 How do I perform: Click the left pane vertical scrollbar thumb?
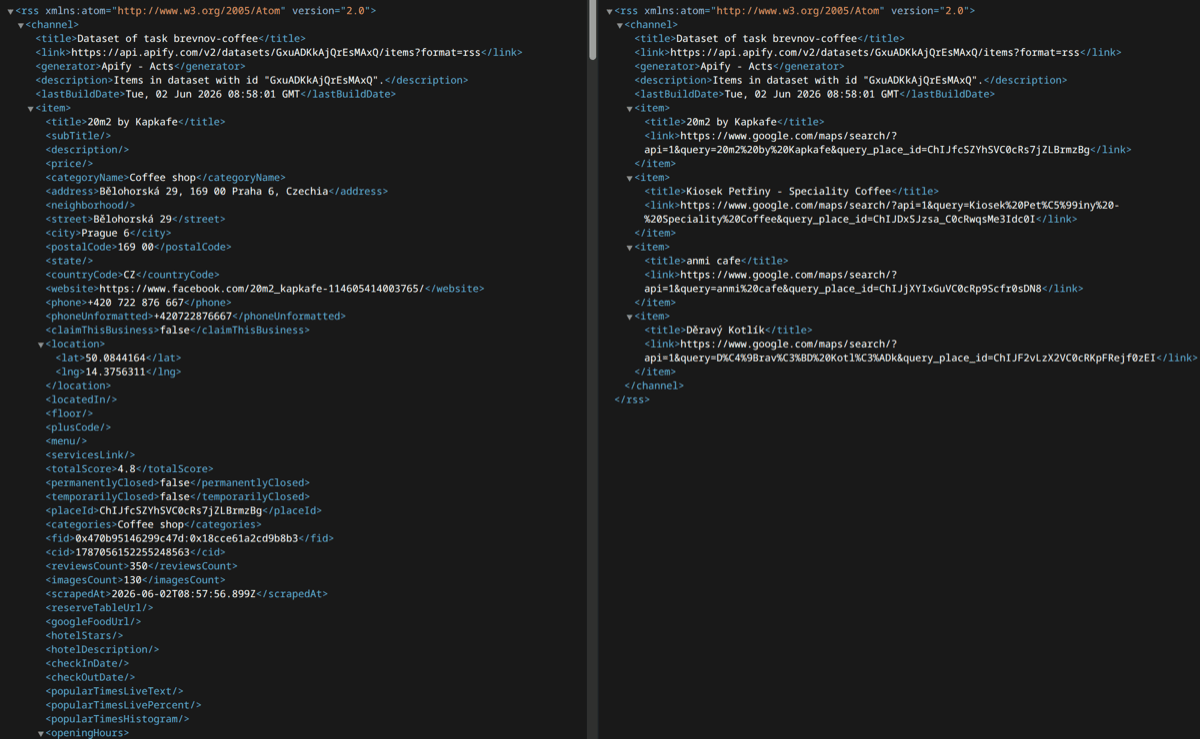[593, 30]
